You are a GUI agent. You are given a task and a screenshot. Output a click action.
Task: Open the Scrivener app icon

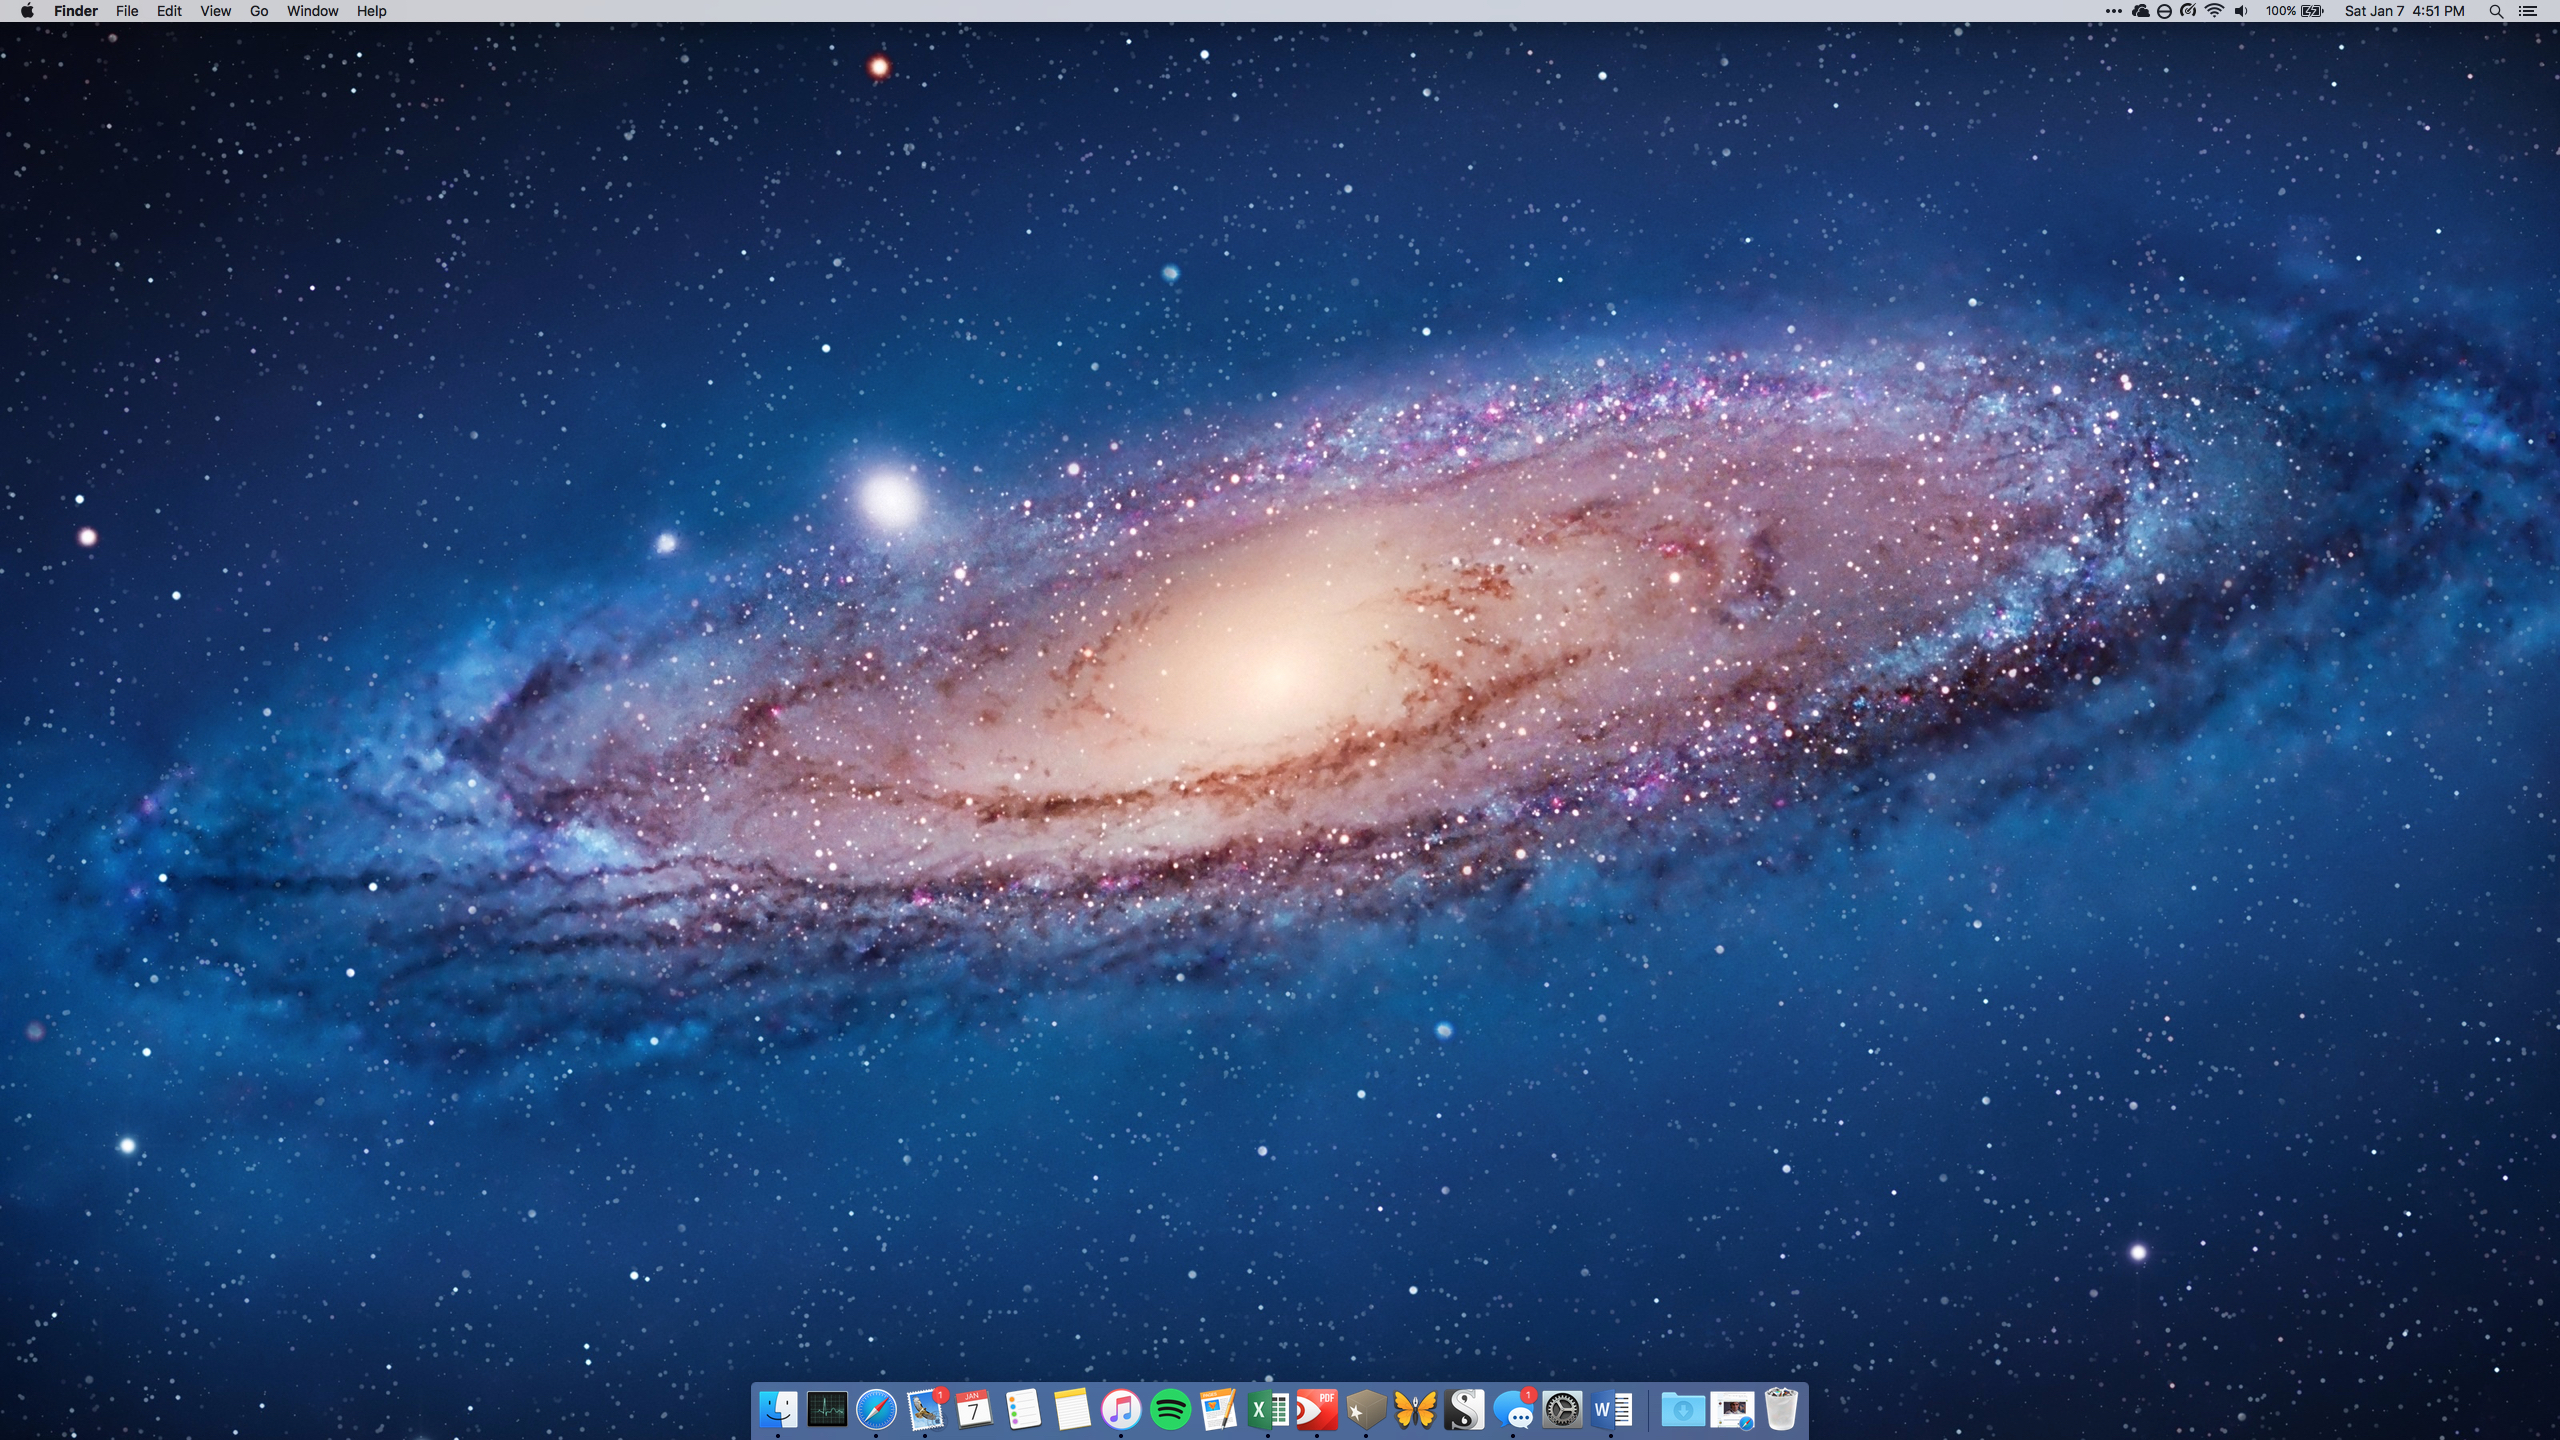pyautogui.click(x=1464, y=1410)
